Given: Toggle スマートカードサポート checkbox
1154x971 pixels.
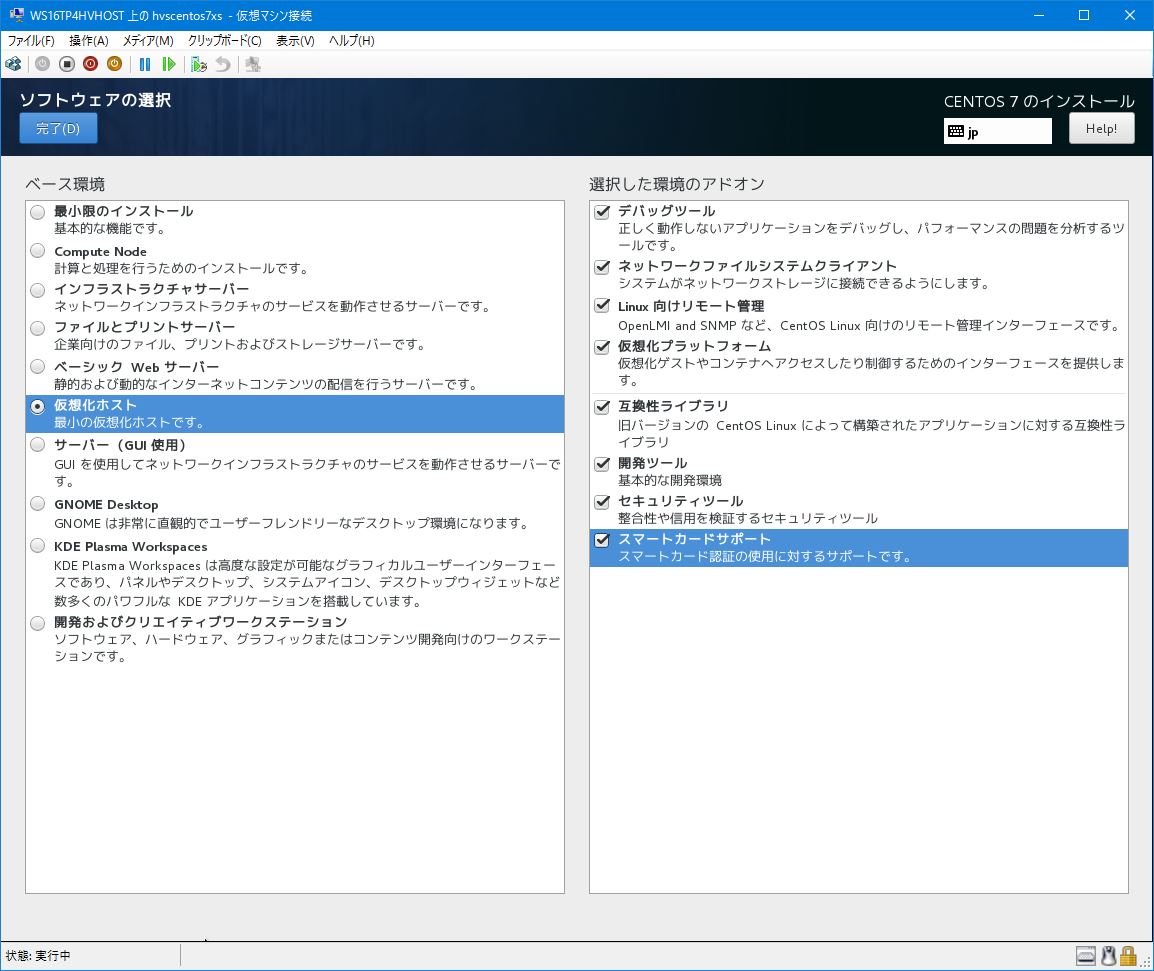Looking at the screenshot, I should tap(602, 540).
